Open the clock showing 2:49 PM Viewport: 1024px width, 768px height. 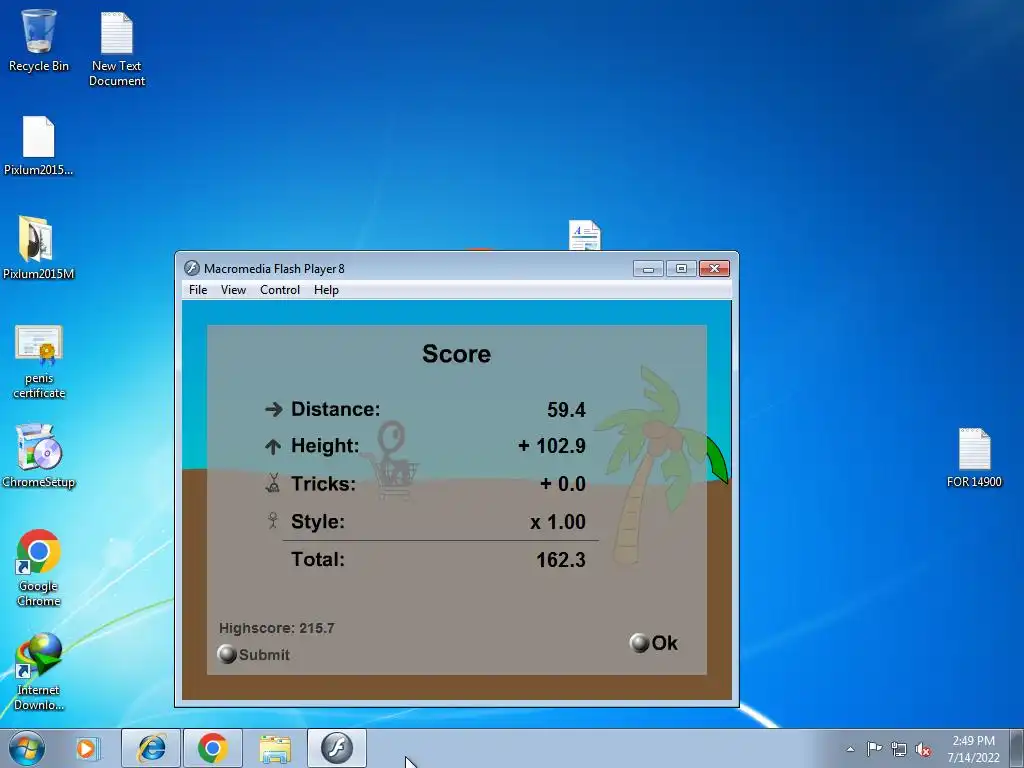click(x=973, y=749)
